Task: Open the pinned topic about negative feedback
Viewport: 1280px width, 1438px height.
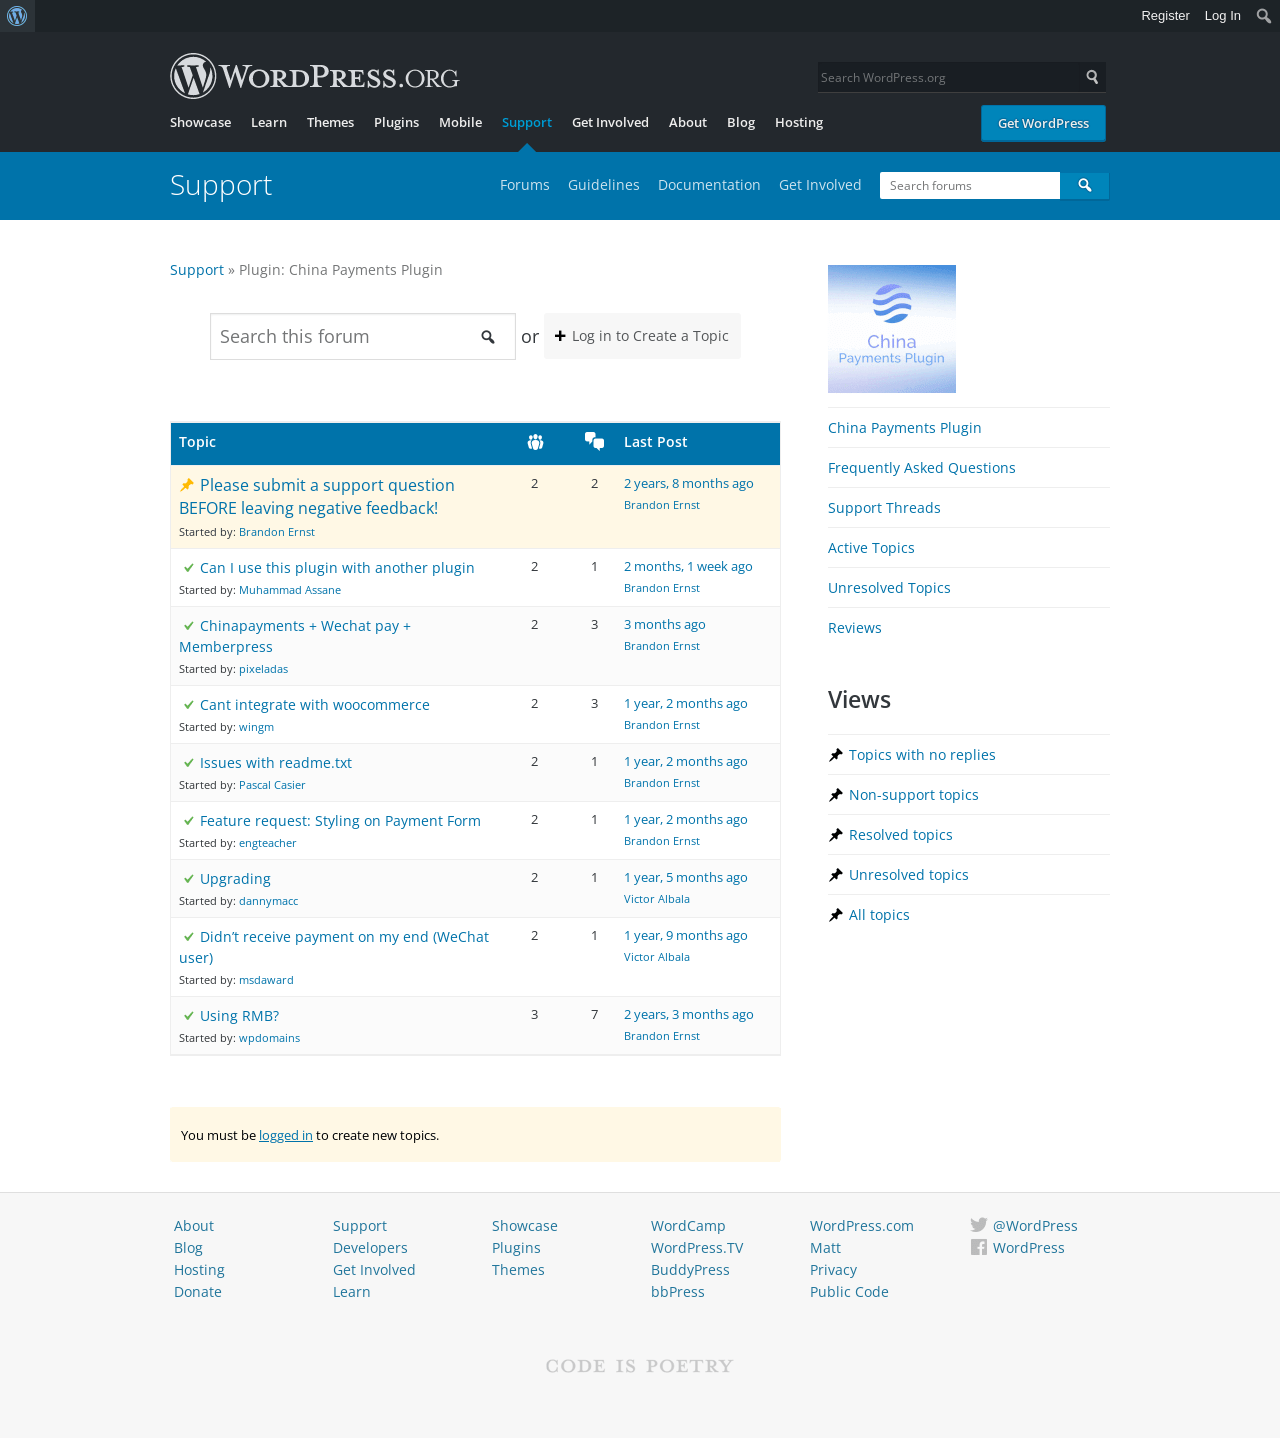Action: click(x=317, y=497)
